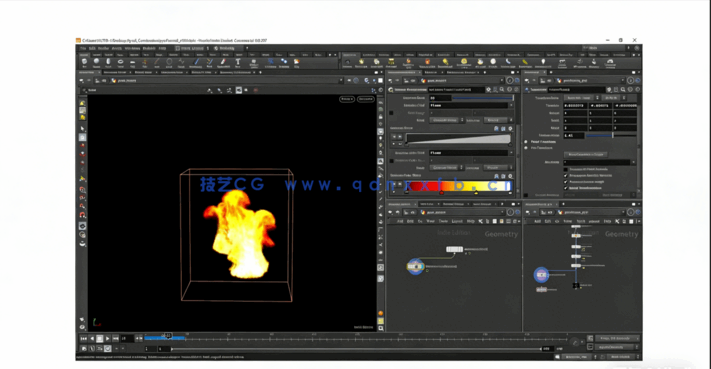Select the Metaball shelf tool
The height and width of the screenshot is (369, 711).
point(284,63)
